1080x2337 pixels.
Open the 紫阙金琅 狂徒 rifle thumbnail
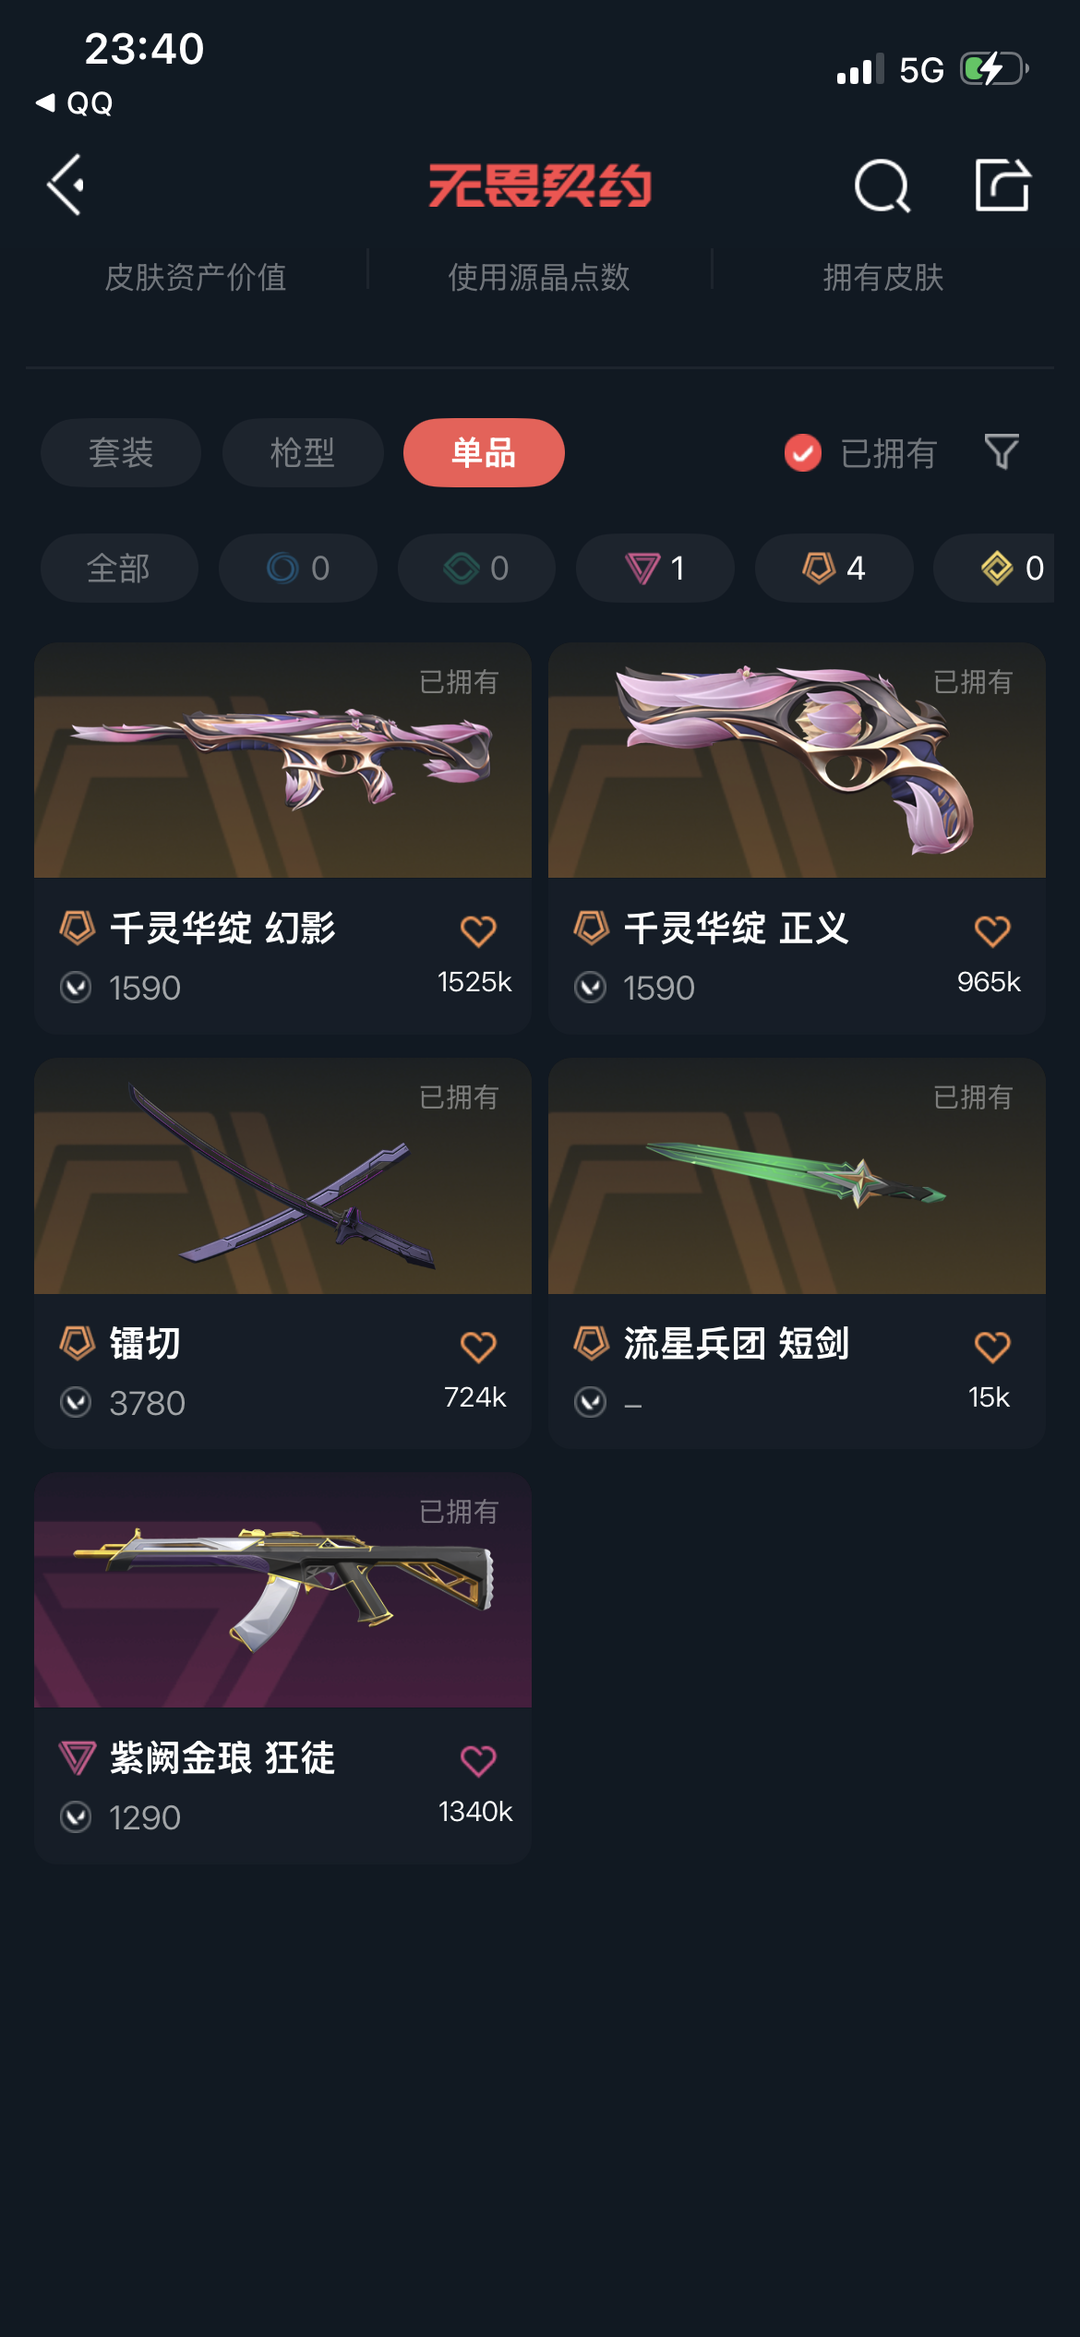pos(283,1590)
